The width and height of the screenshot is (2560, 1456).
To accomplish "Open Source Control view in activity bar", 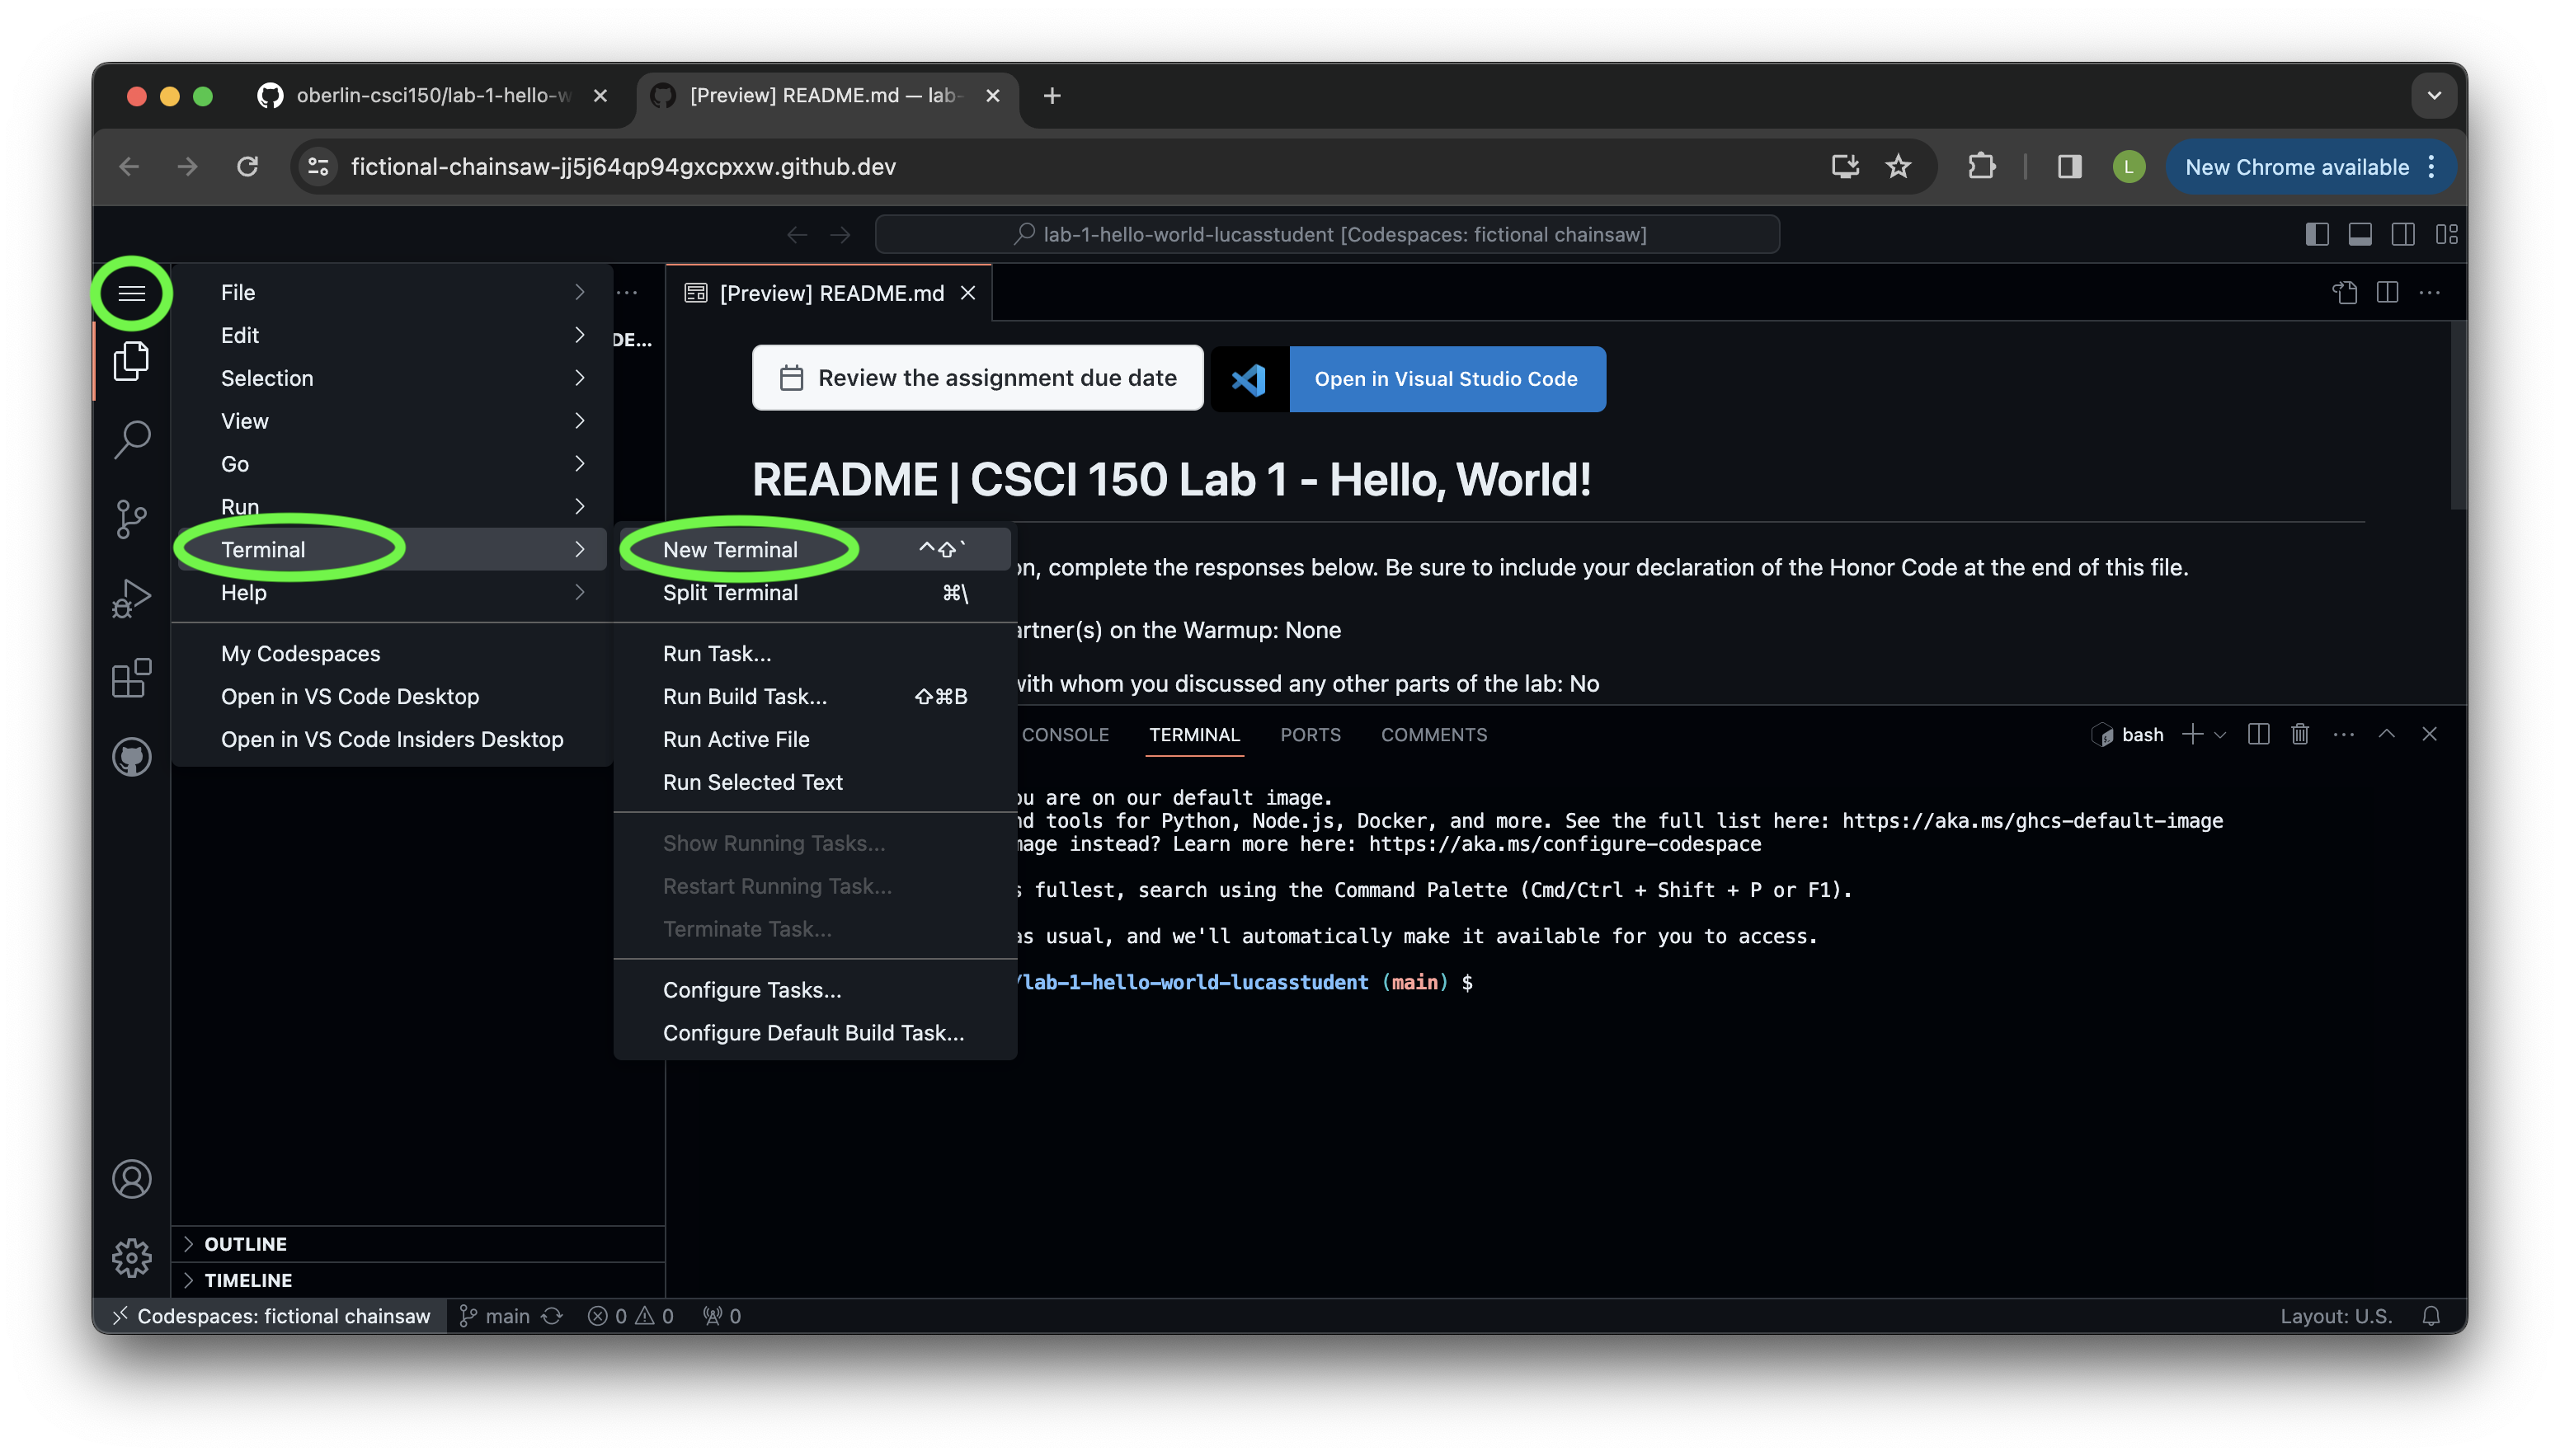I will click(131, 519).
